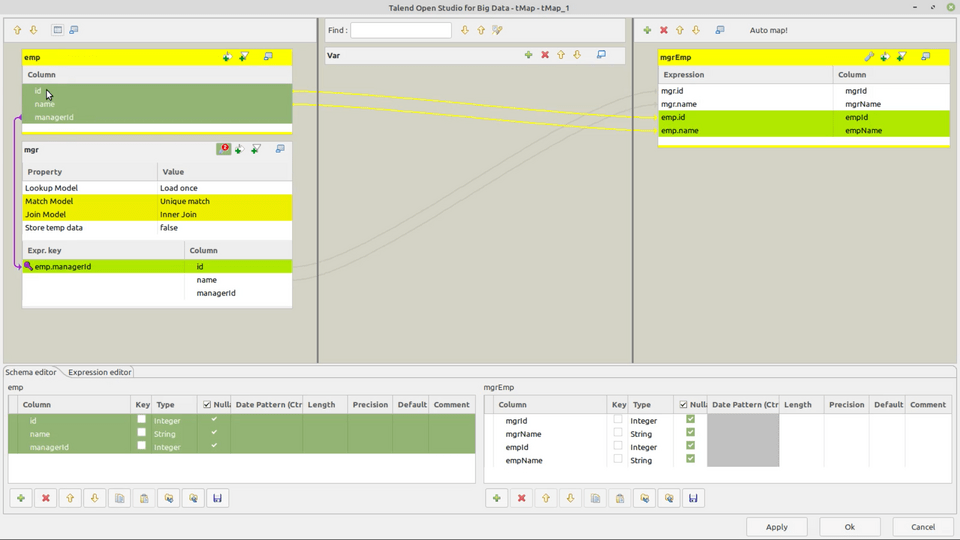The image size is (960, 540).
Task: Click the Cancel button
Action: [923, 527]
